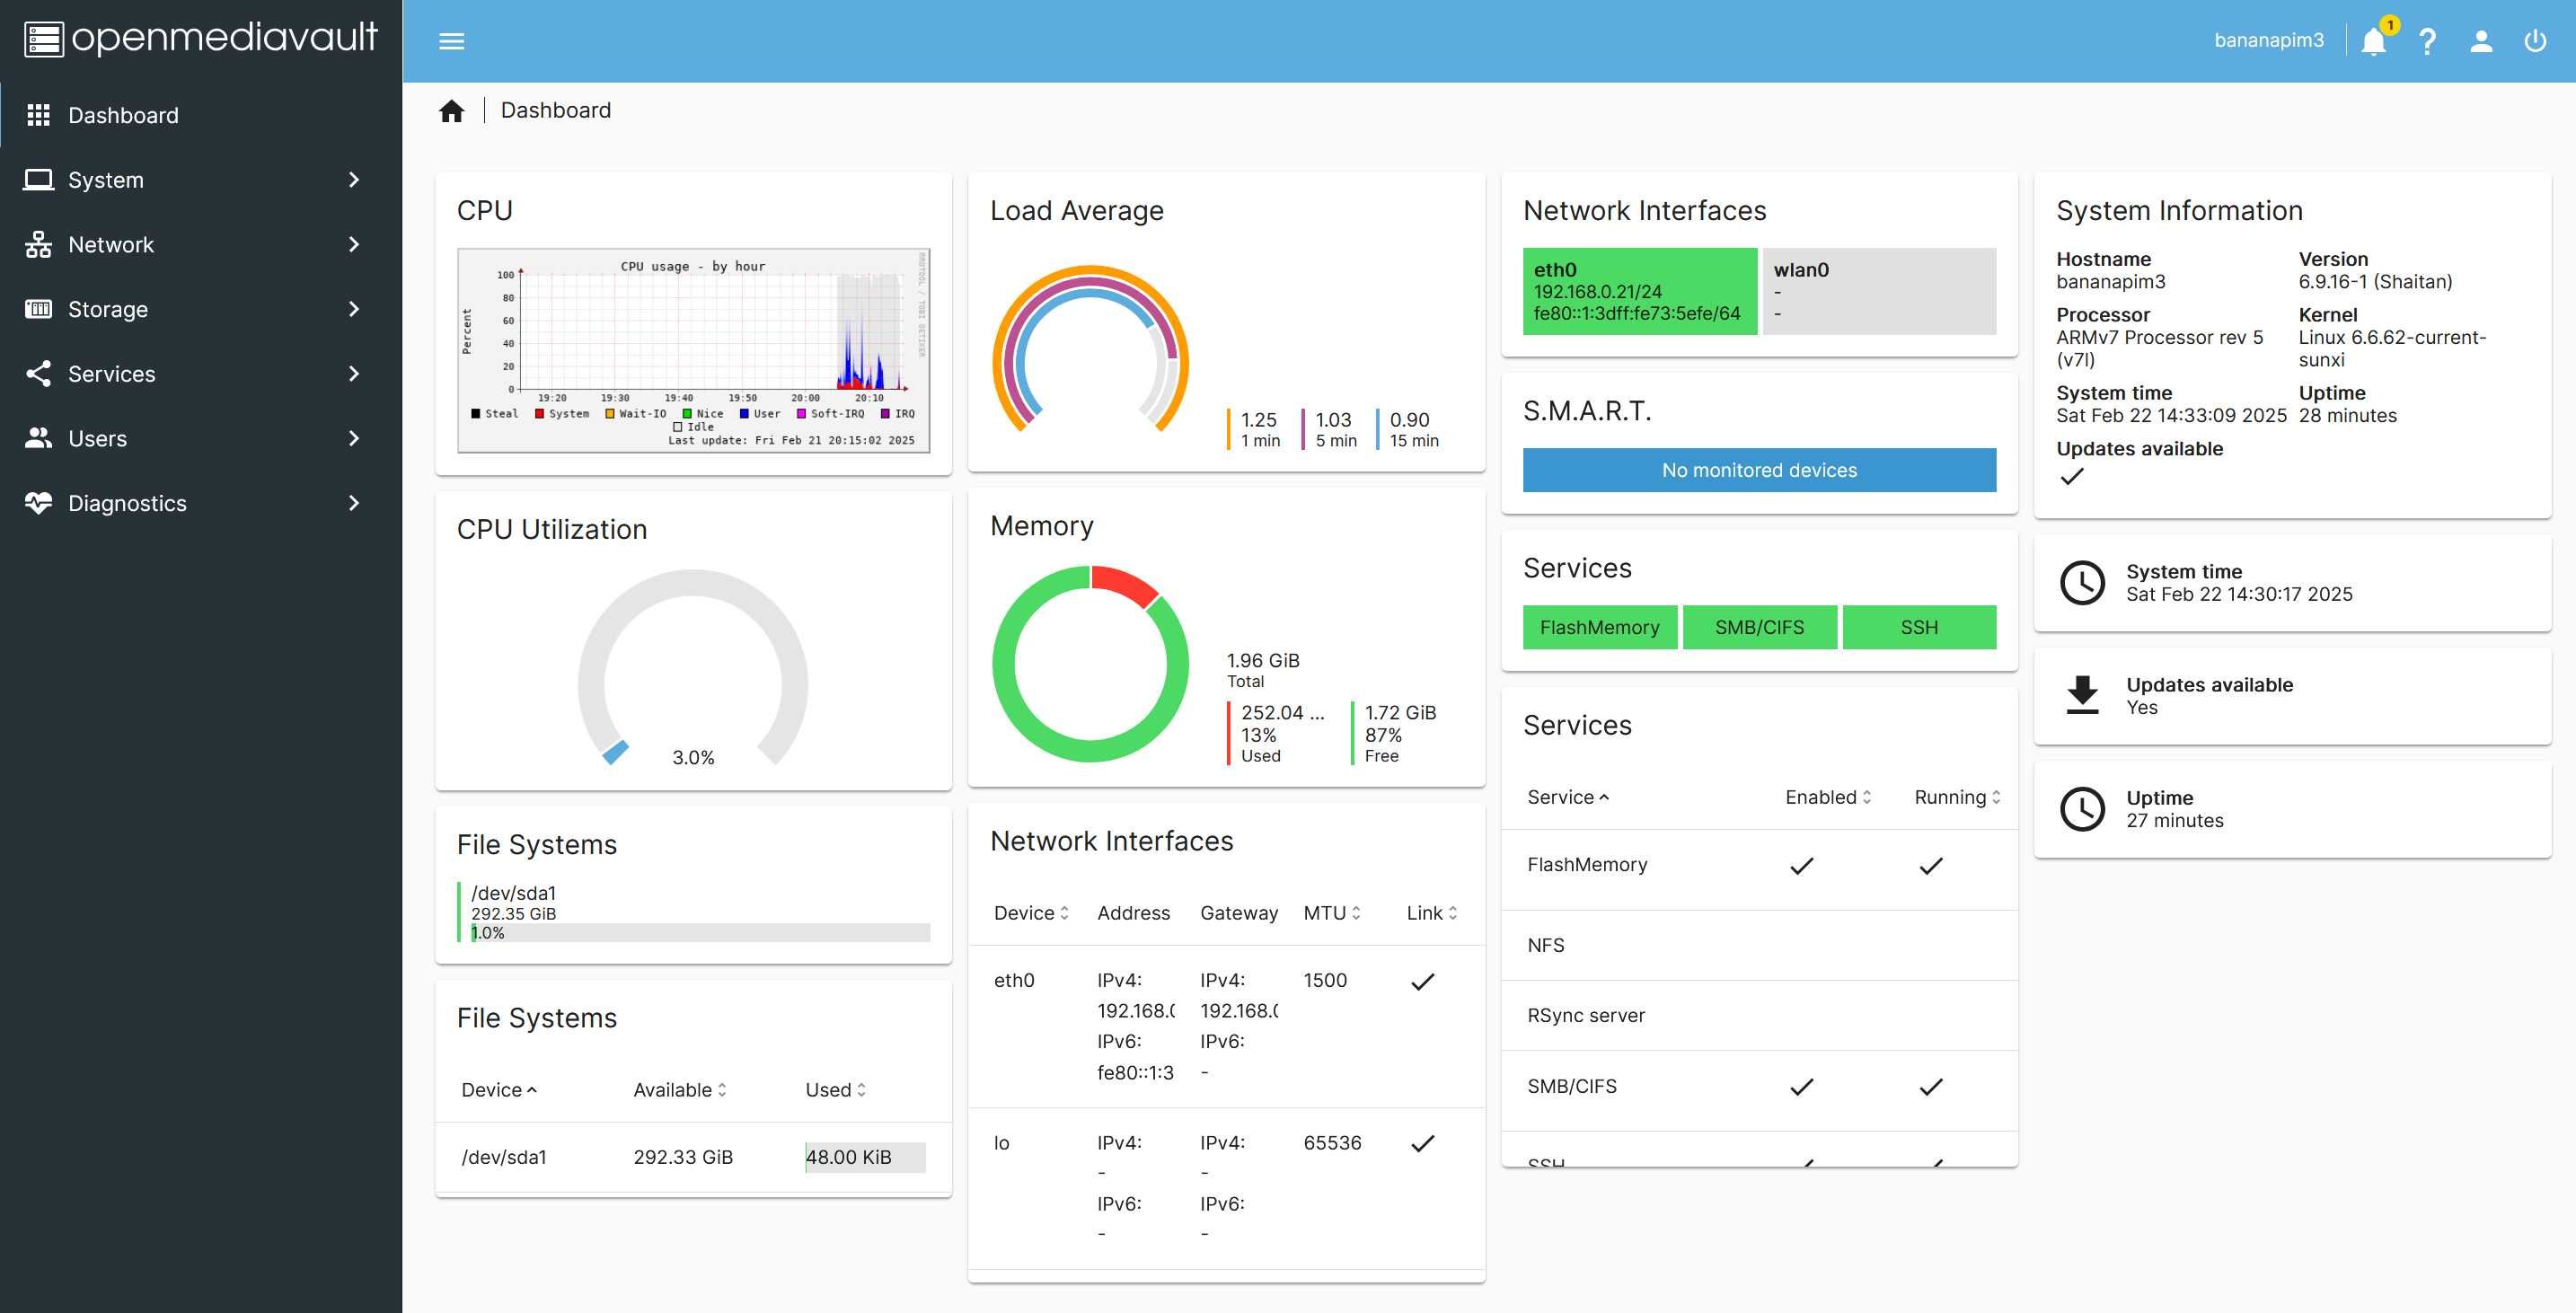Select the NFS service row
Screen dimensions: 2576x1313
[1759, 945]
